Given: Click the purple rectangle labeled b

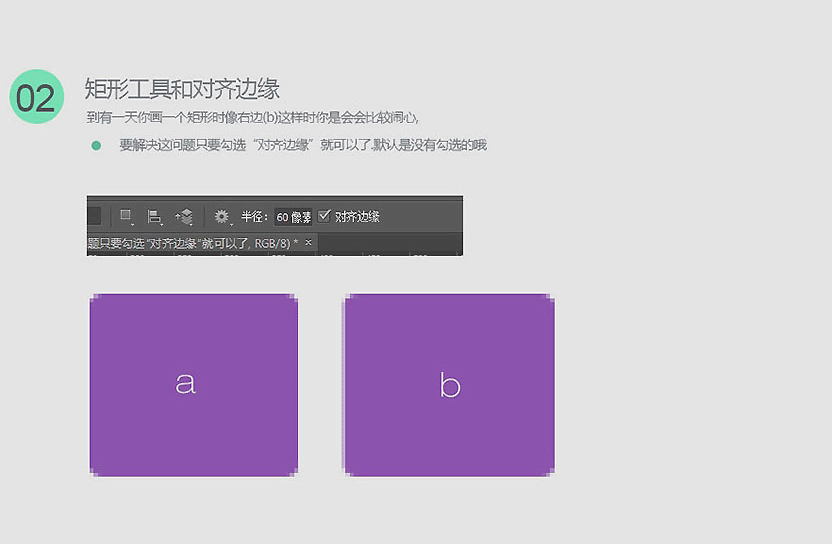Looking at the screenshot, I should pyautogui.click(x=449, y=385).
